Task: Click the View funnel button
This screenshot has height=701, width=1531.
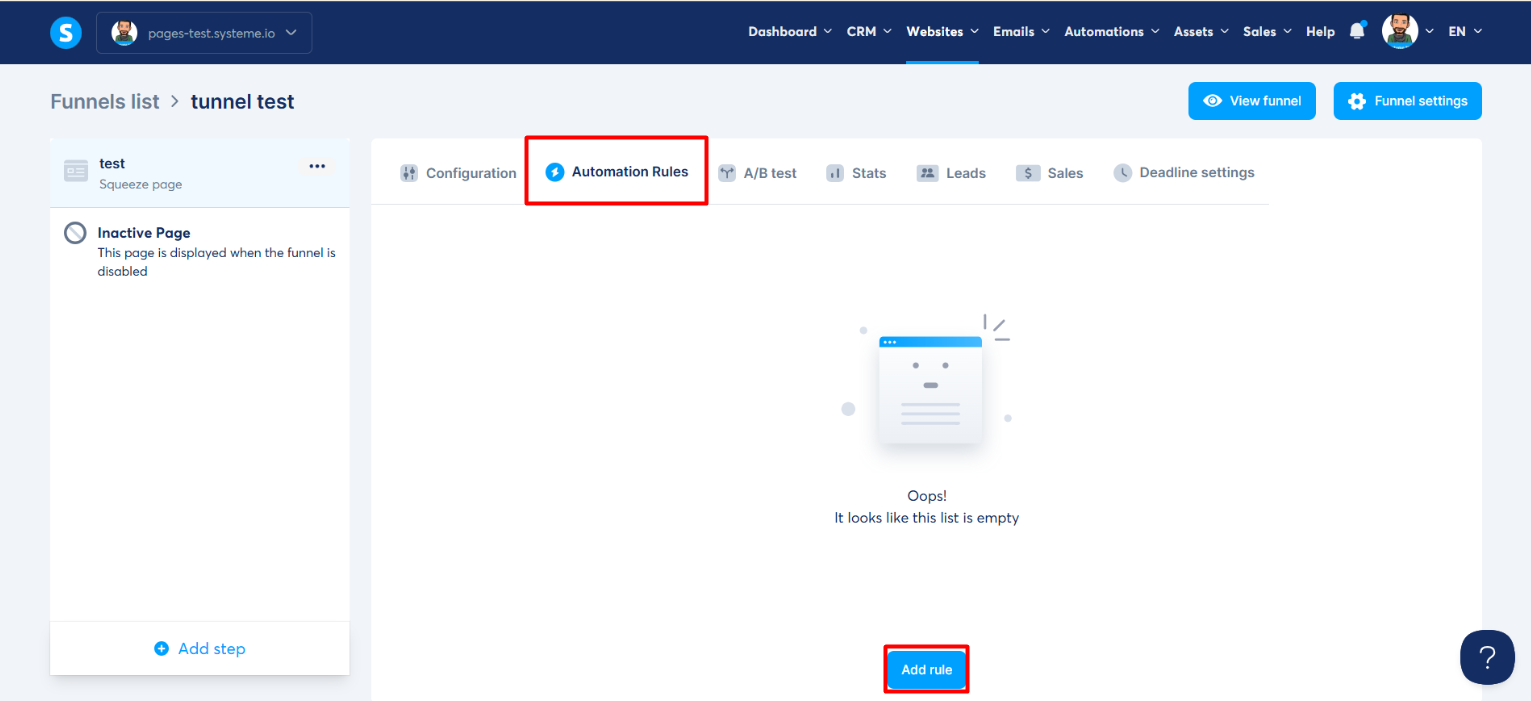Action: [x=1252, y=101]
